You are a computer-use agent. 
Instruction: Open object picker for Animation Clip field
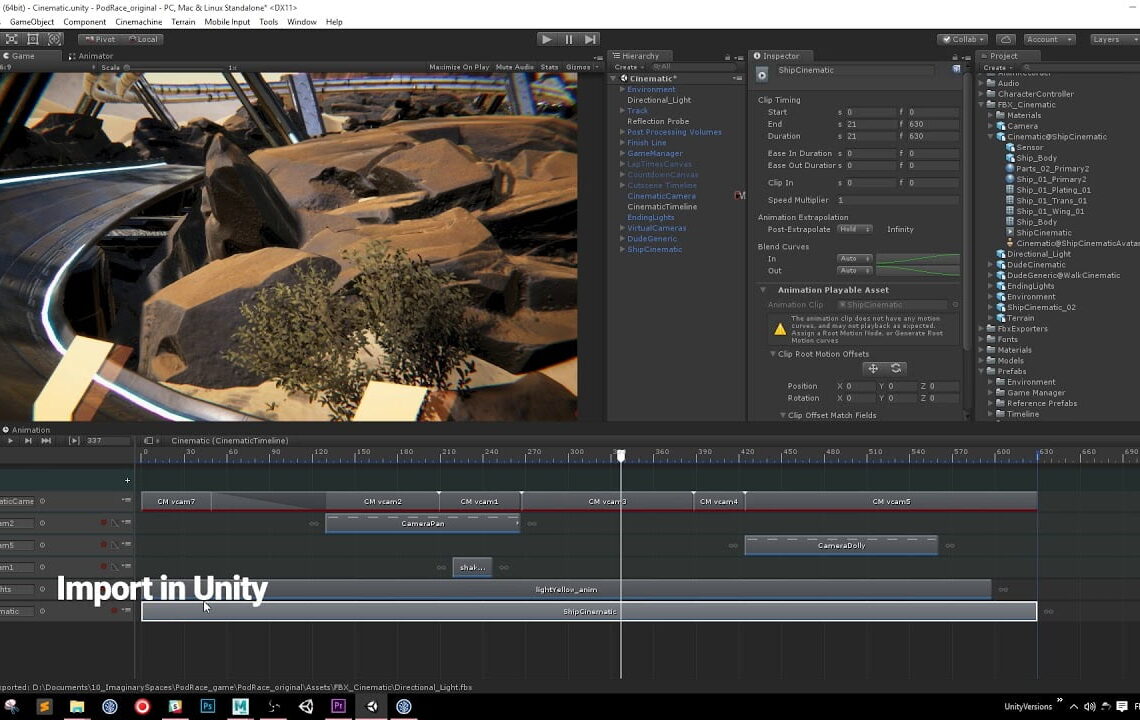(955, 305)
